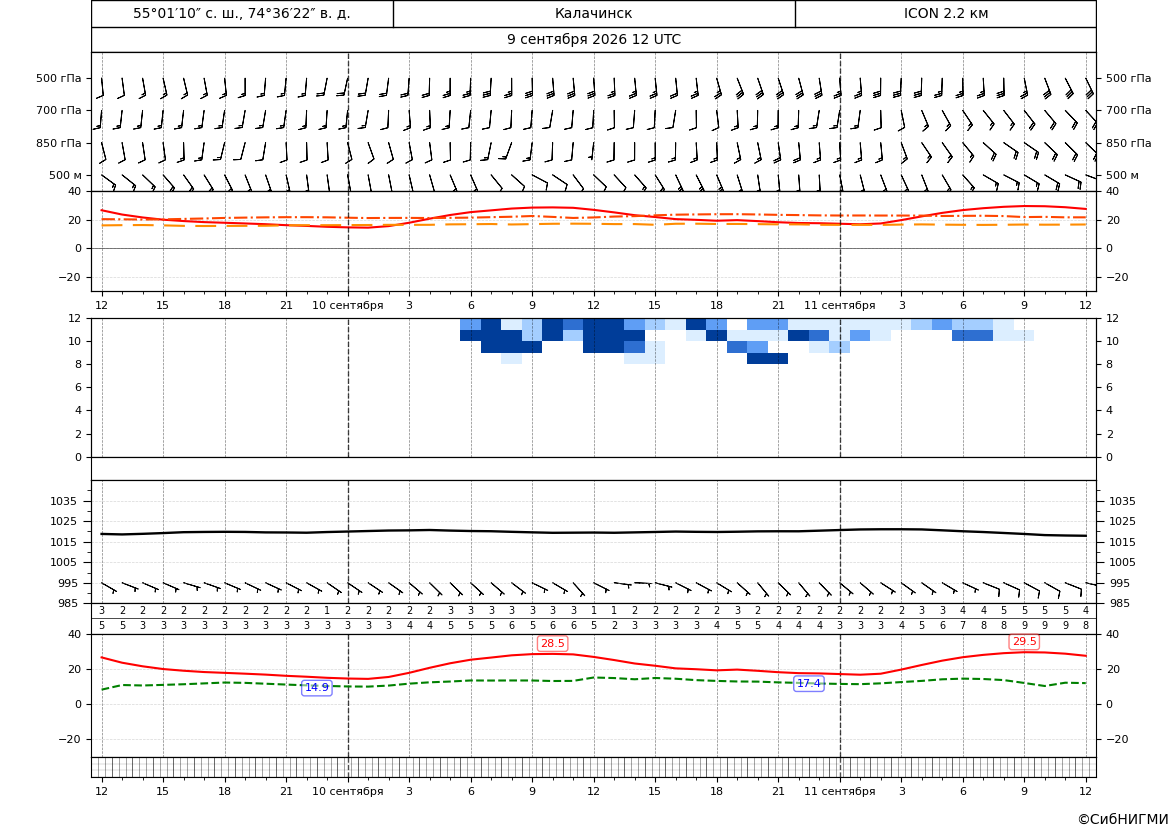The width and height of the screenshot is (1169, 827).
Task: Click the 9 сентября 2026 12 UTC header
Action: (x=593, y=40)
